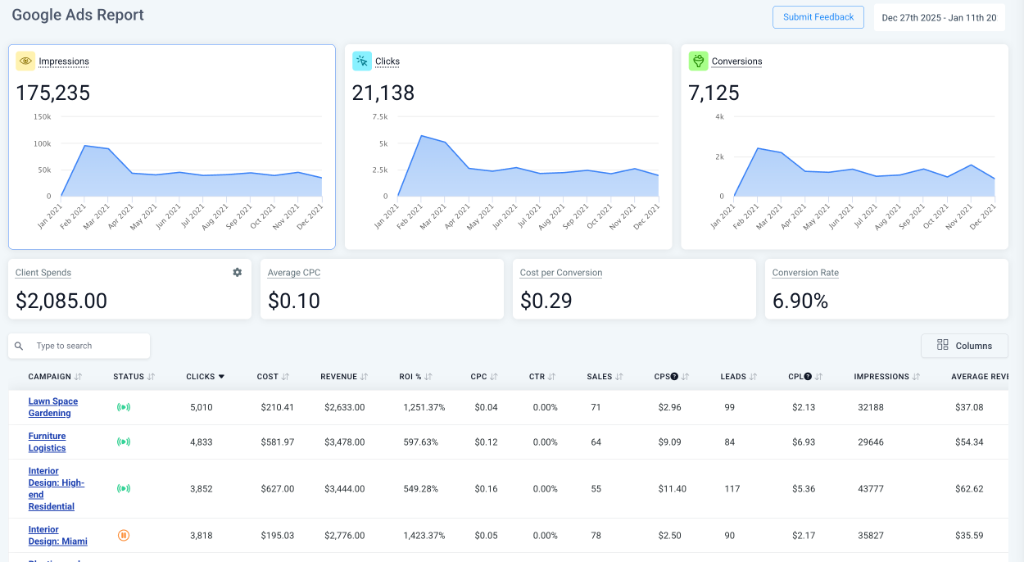Click the $0.10 average CPC value
1024x562 pixels.
(x=294, y=301)
